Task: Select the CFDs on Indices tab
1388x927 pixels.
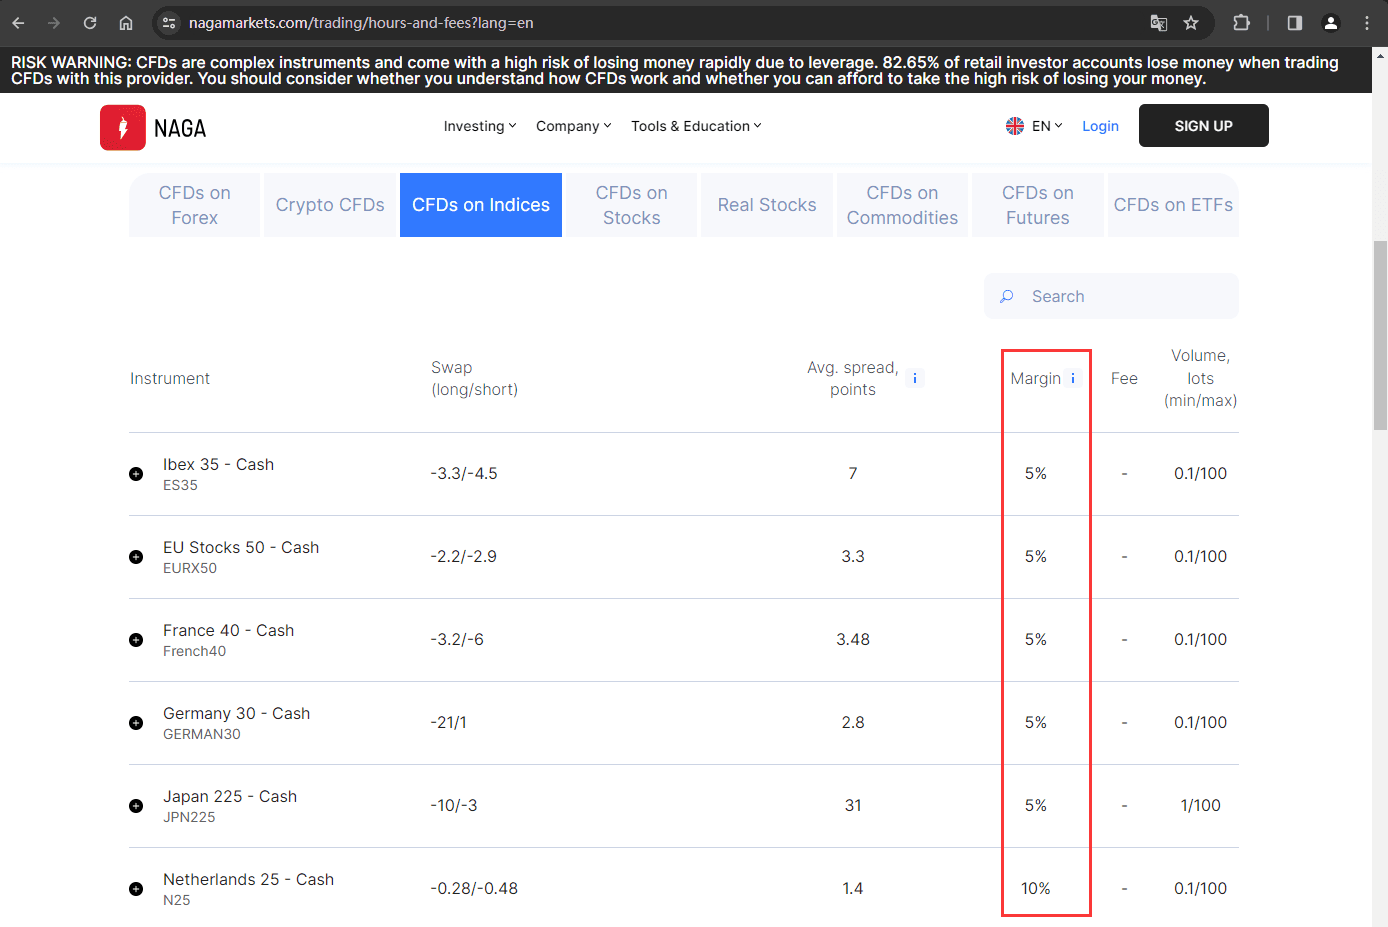Action: [481, 205]
